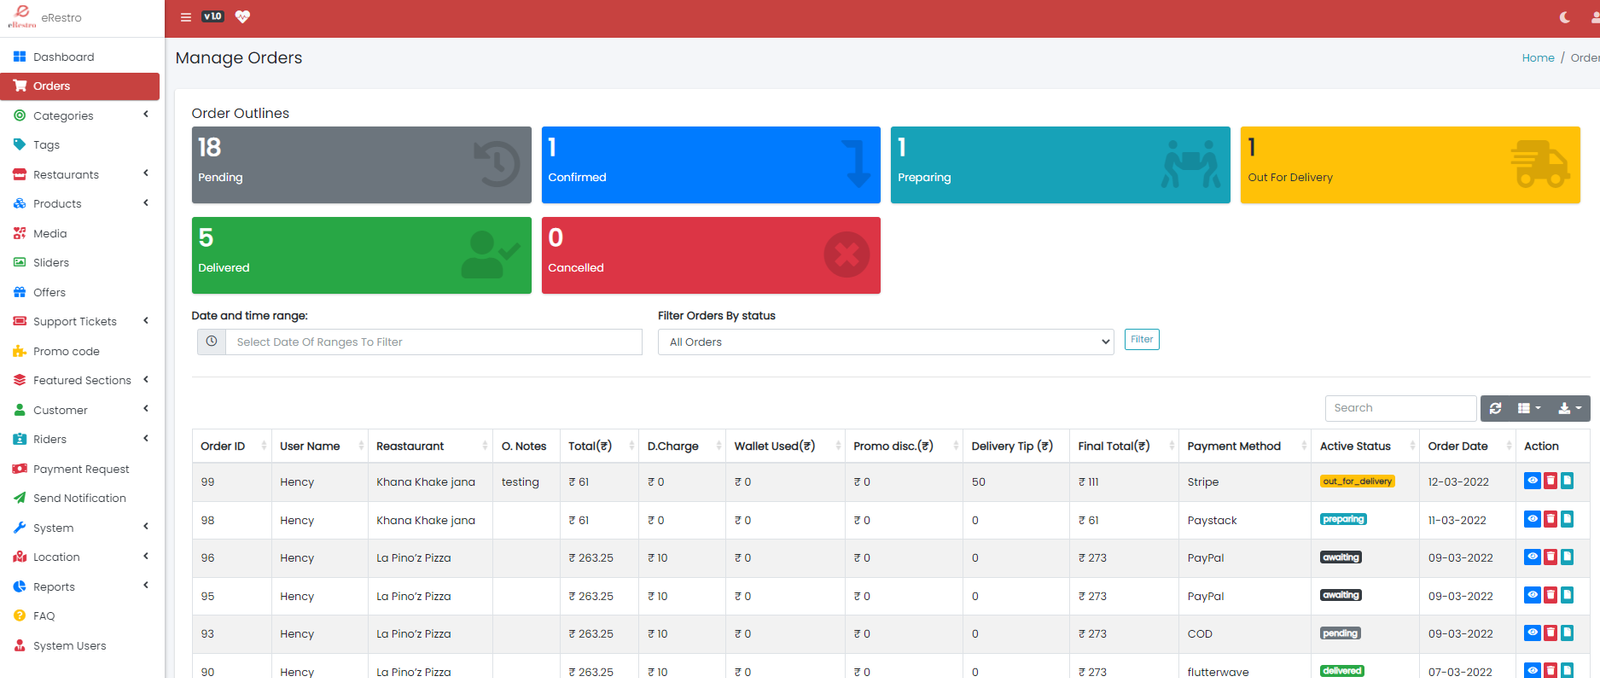Expand the Customer sidebar submenu
The height and width of the screenshot is (678, 1600).
(x=80, y=410)
